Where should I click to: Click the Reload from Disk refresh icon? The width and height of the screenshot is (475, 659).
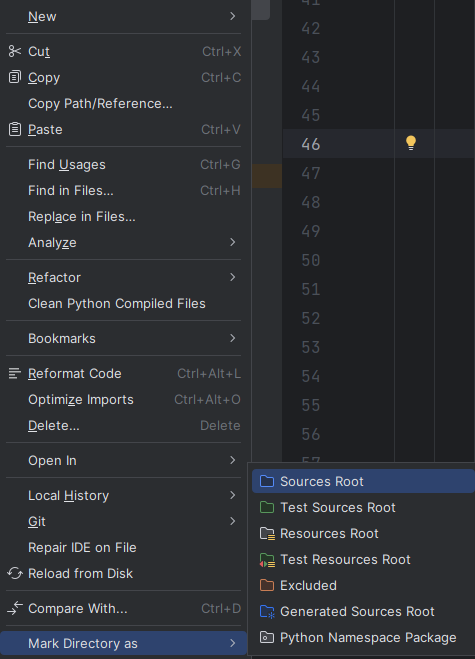click(15, 573)
